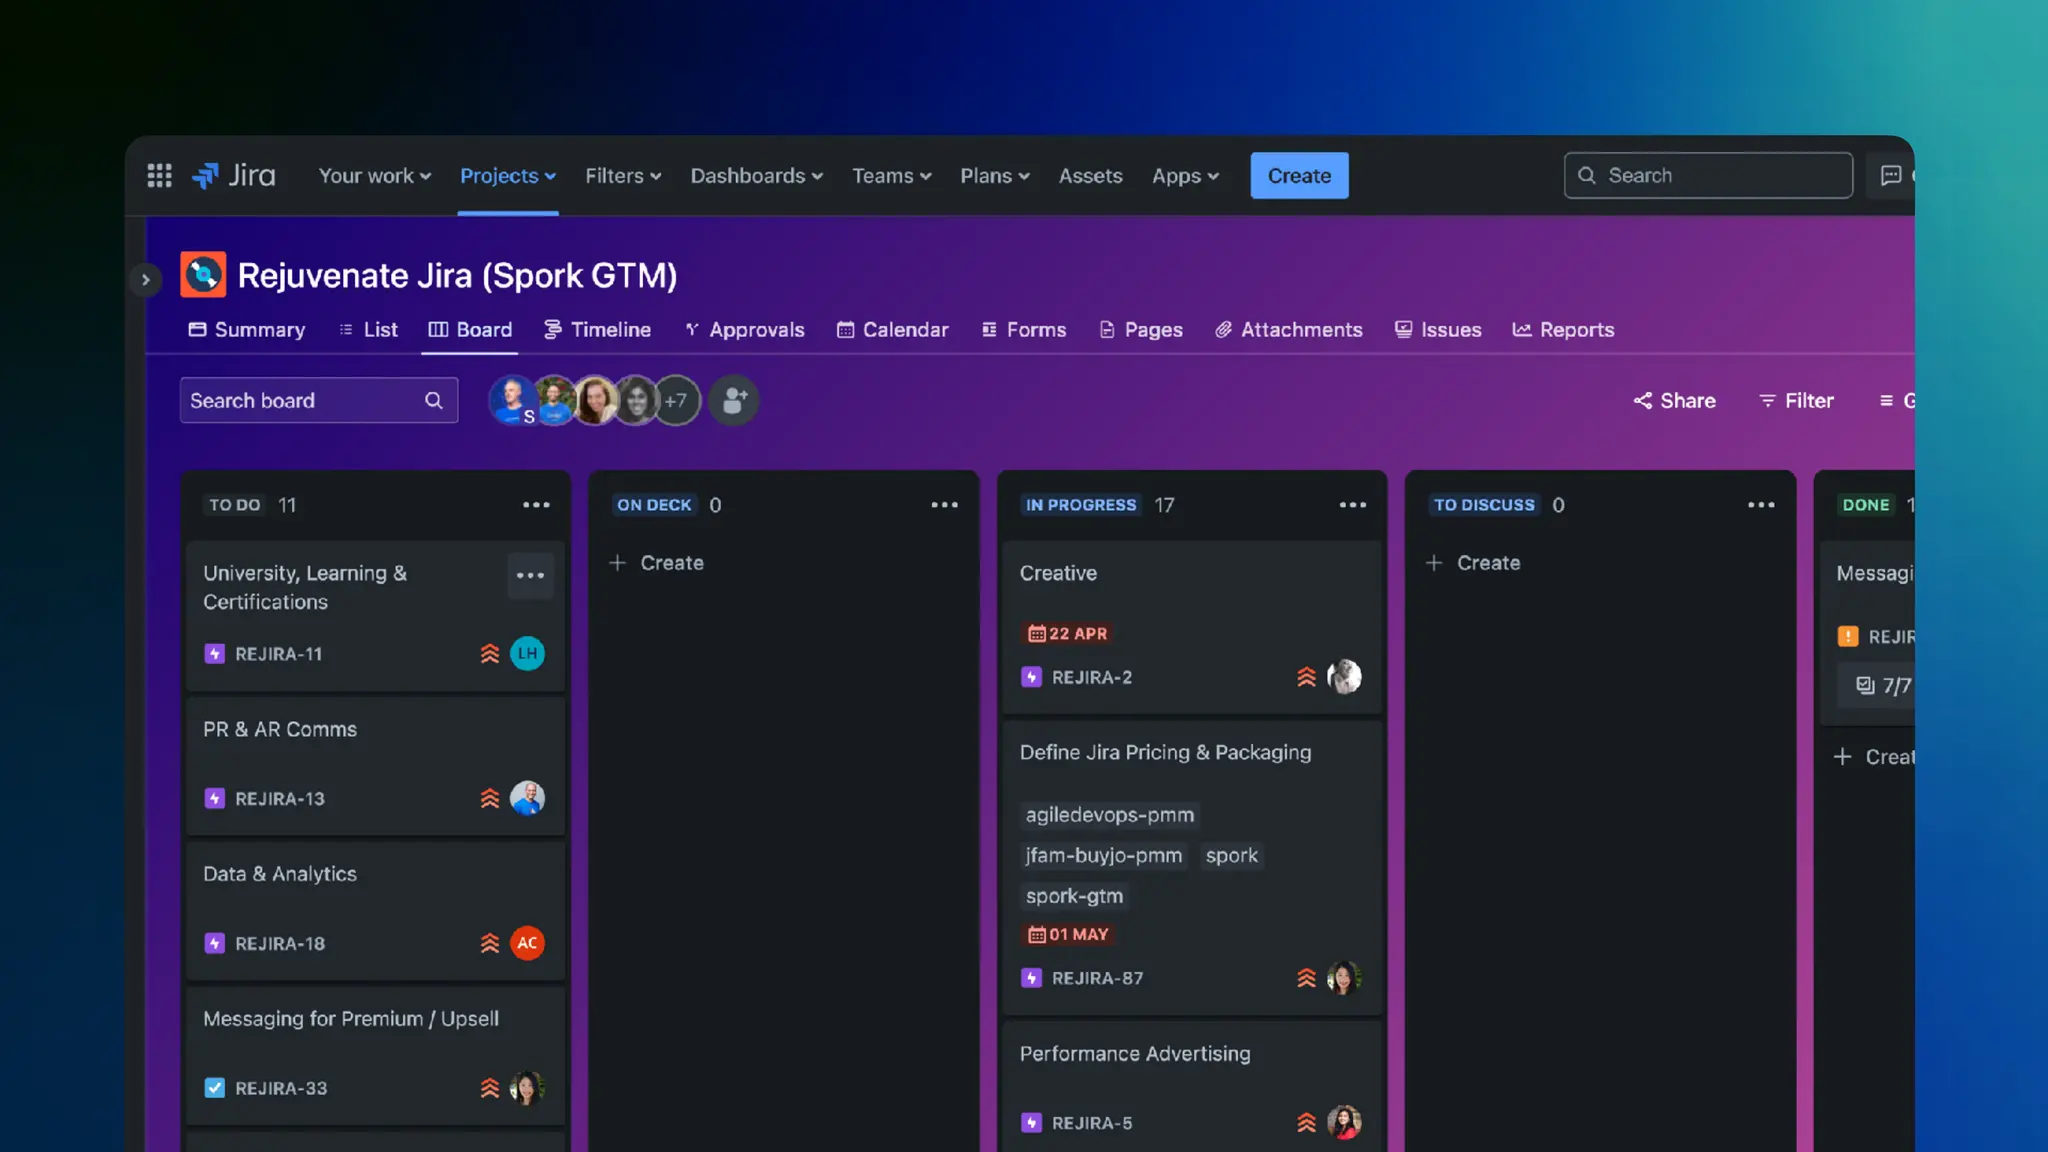Open the Projects dropdown menu
The height and width of the screenshot is (1152, 2048).
[x=507, y=175]
